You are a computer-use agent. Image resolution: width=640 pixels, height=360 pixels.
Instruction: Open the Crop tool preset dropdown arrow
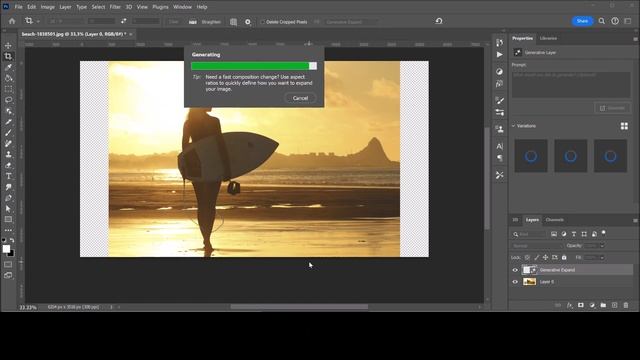[38, 21]
